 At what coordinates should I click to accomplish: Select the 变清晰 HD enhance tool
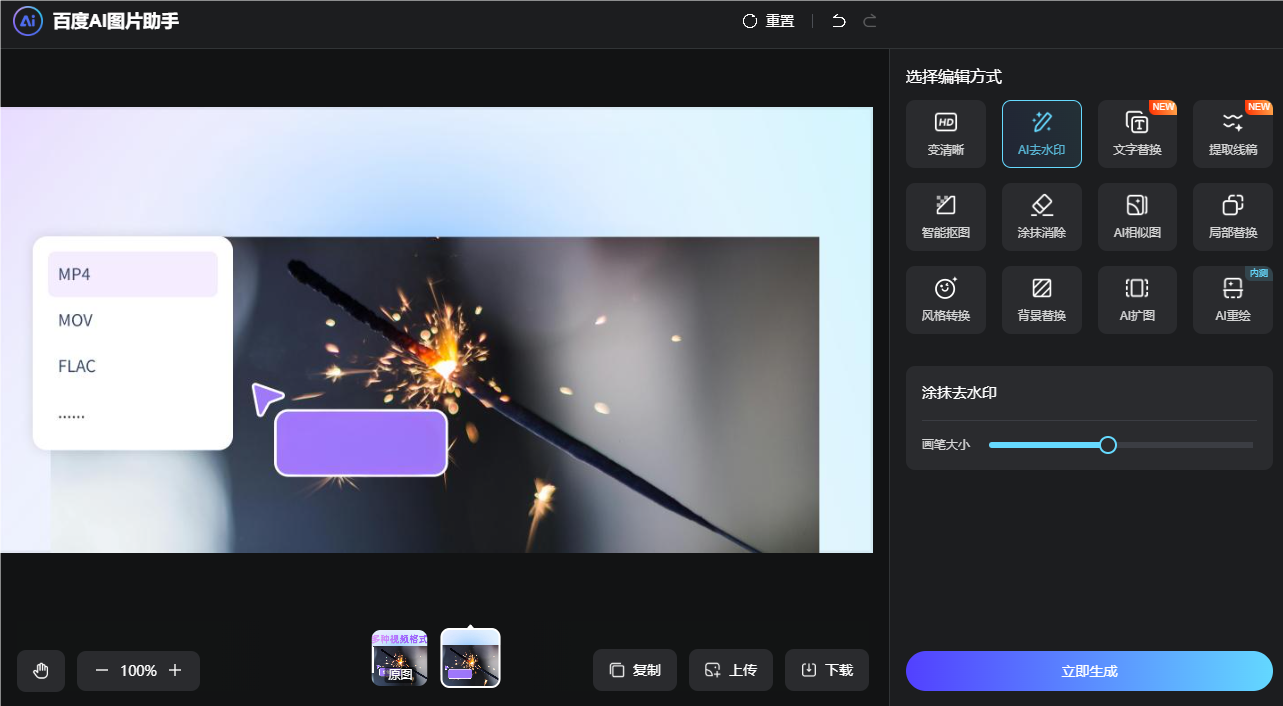coord(945,134)
